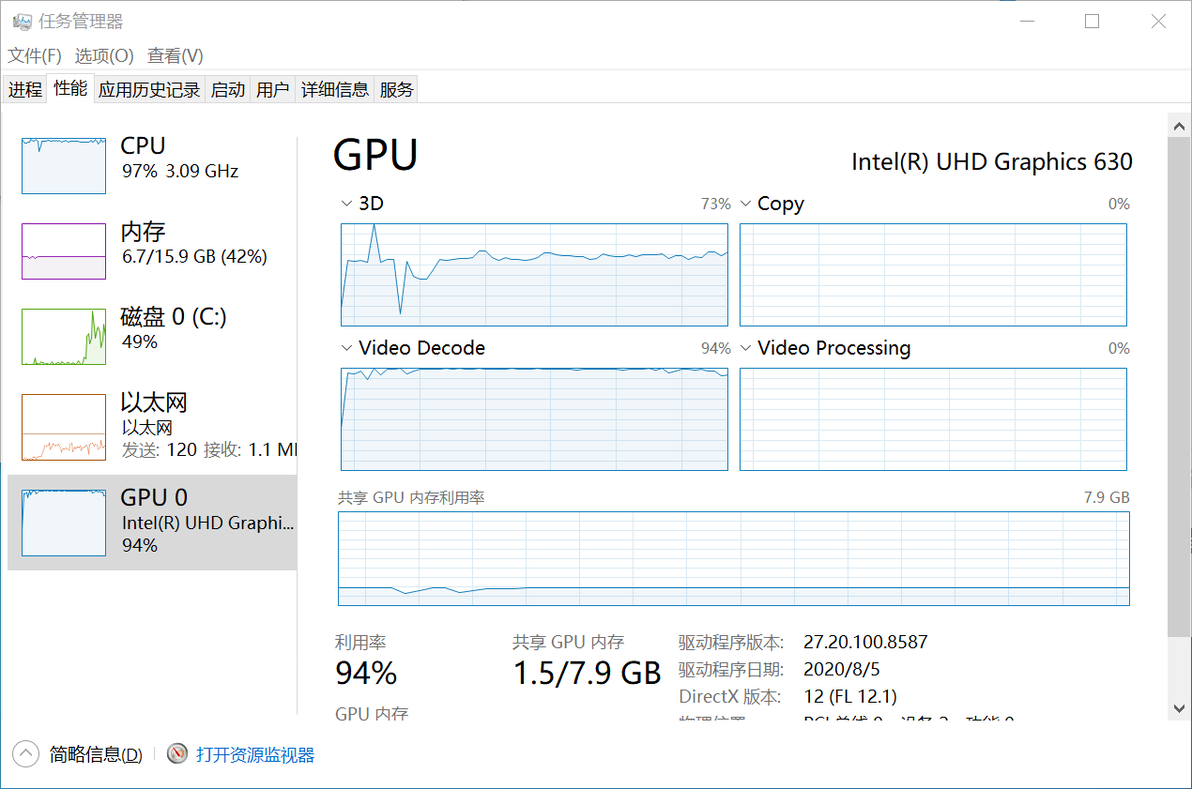This screenshot has height=789, width=1192.
Task: Click the 简略信息(D) button
Action: tap(96, 755)
